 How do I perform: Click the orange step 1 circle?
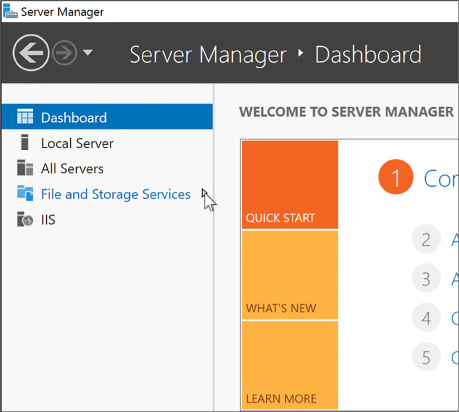pyautogui.click(x=396, y=177)
